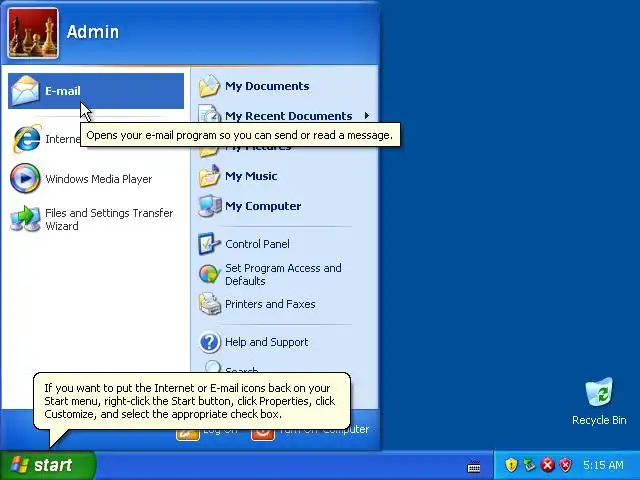The width and height of the screenshot is (640, 480).
Task: Click the Recycle Bin label text
Action: pyautogui.click(x=599, y=420)
